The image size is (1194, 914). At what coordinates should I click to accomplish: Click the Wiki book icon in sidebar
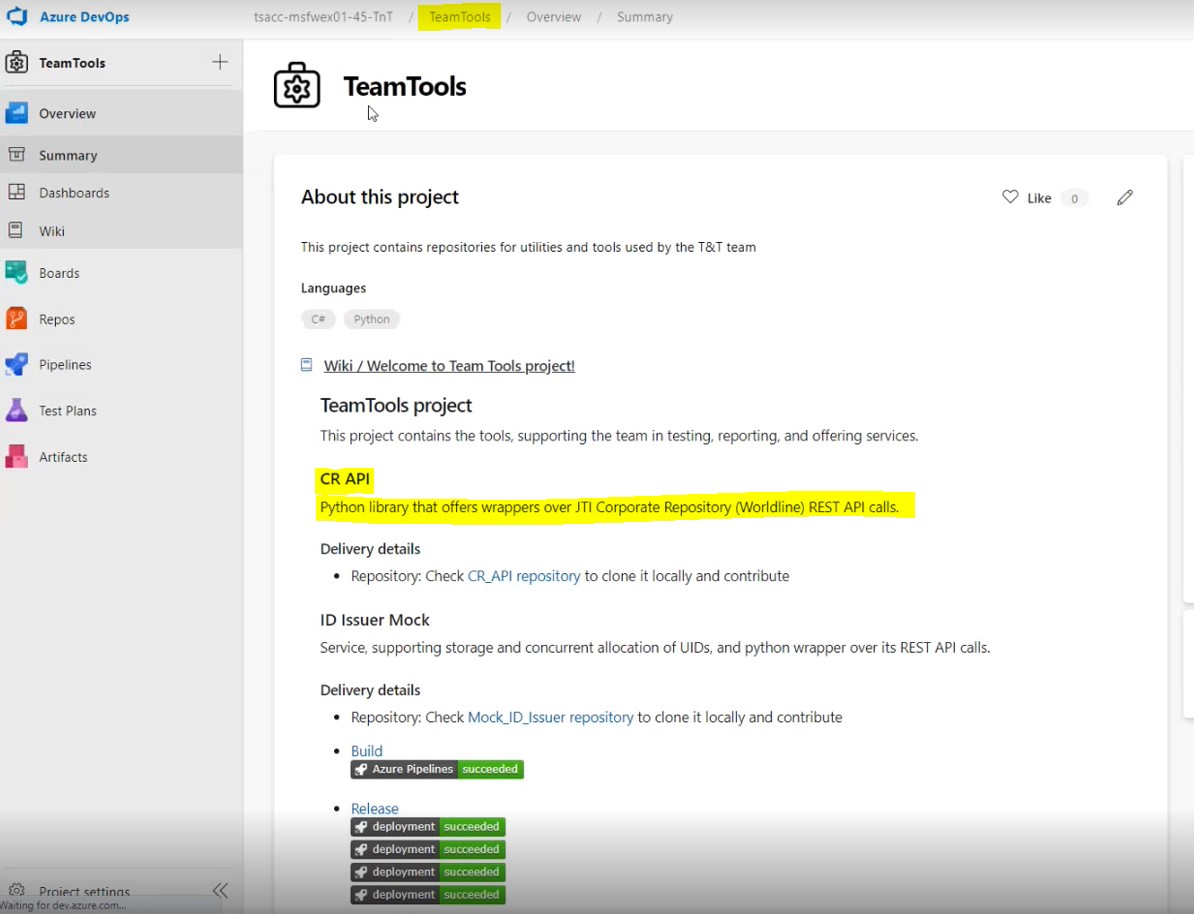(15, 230)
